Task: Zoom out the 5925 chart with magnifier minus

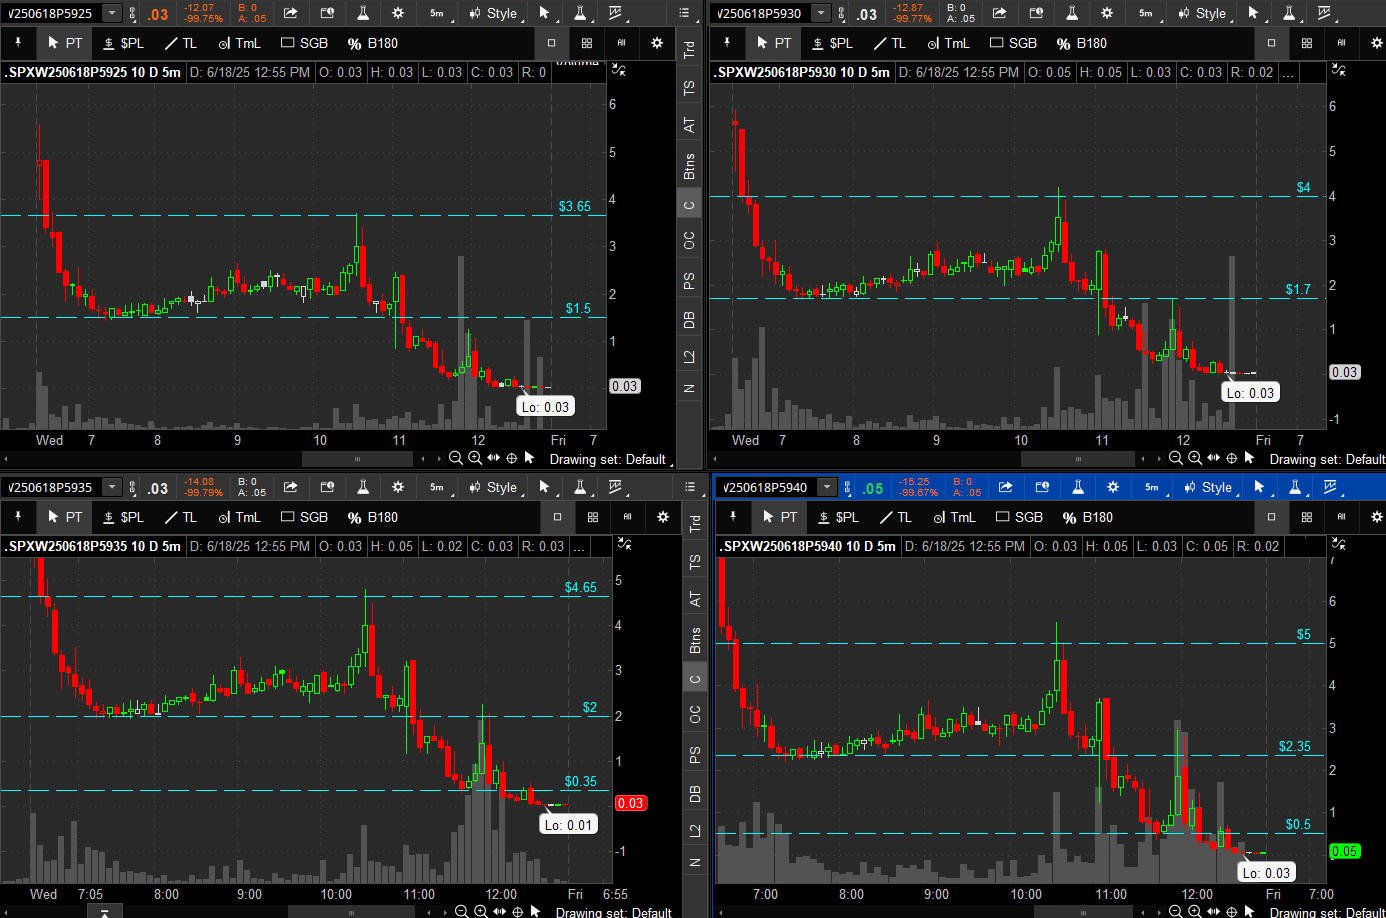Action: (x=455, y=458)
